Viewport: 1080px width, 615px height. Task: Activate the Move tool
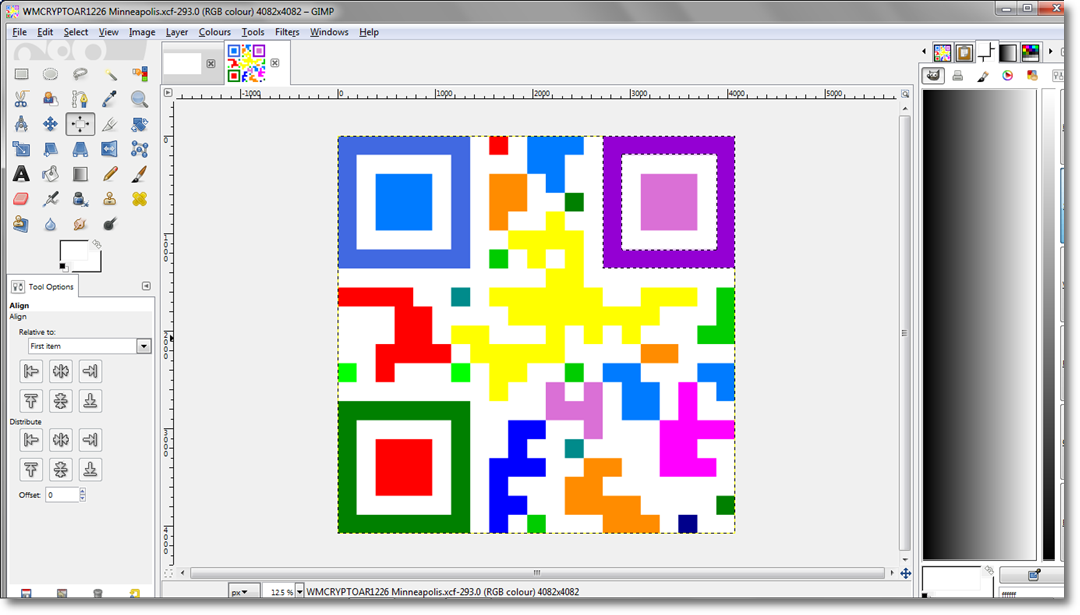click(x=50, y=124)
